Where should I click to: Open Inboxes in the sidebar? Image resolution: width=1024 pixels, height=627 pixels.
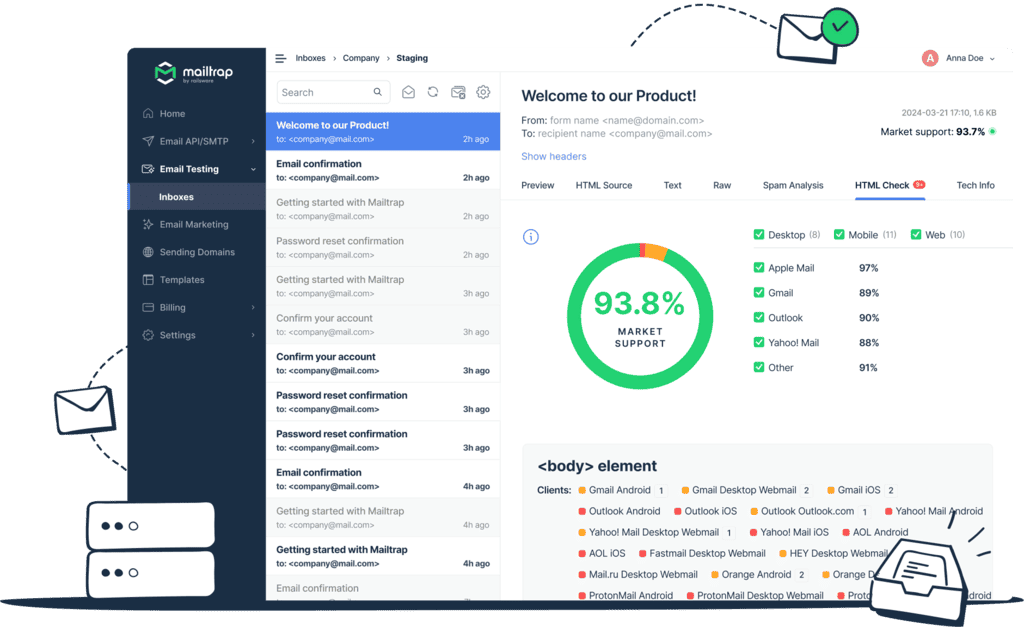tap(197, 197)
